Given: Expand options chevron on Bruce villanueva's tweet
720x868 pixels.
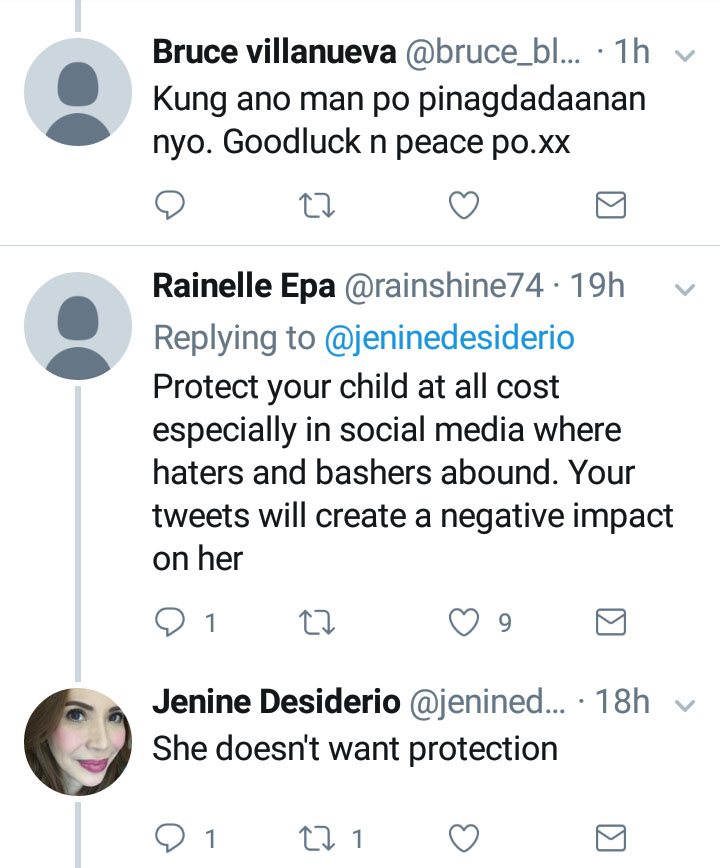Looking at the screenshot, I should click(x=685, y=56).
